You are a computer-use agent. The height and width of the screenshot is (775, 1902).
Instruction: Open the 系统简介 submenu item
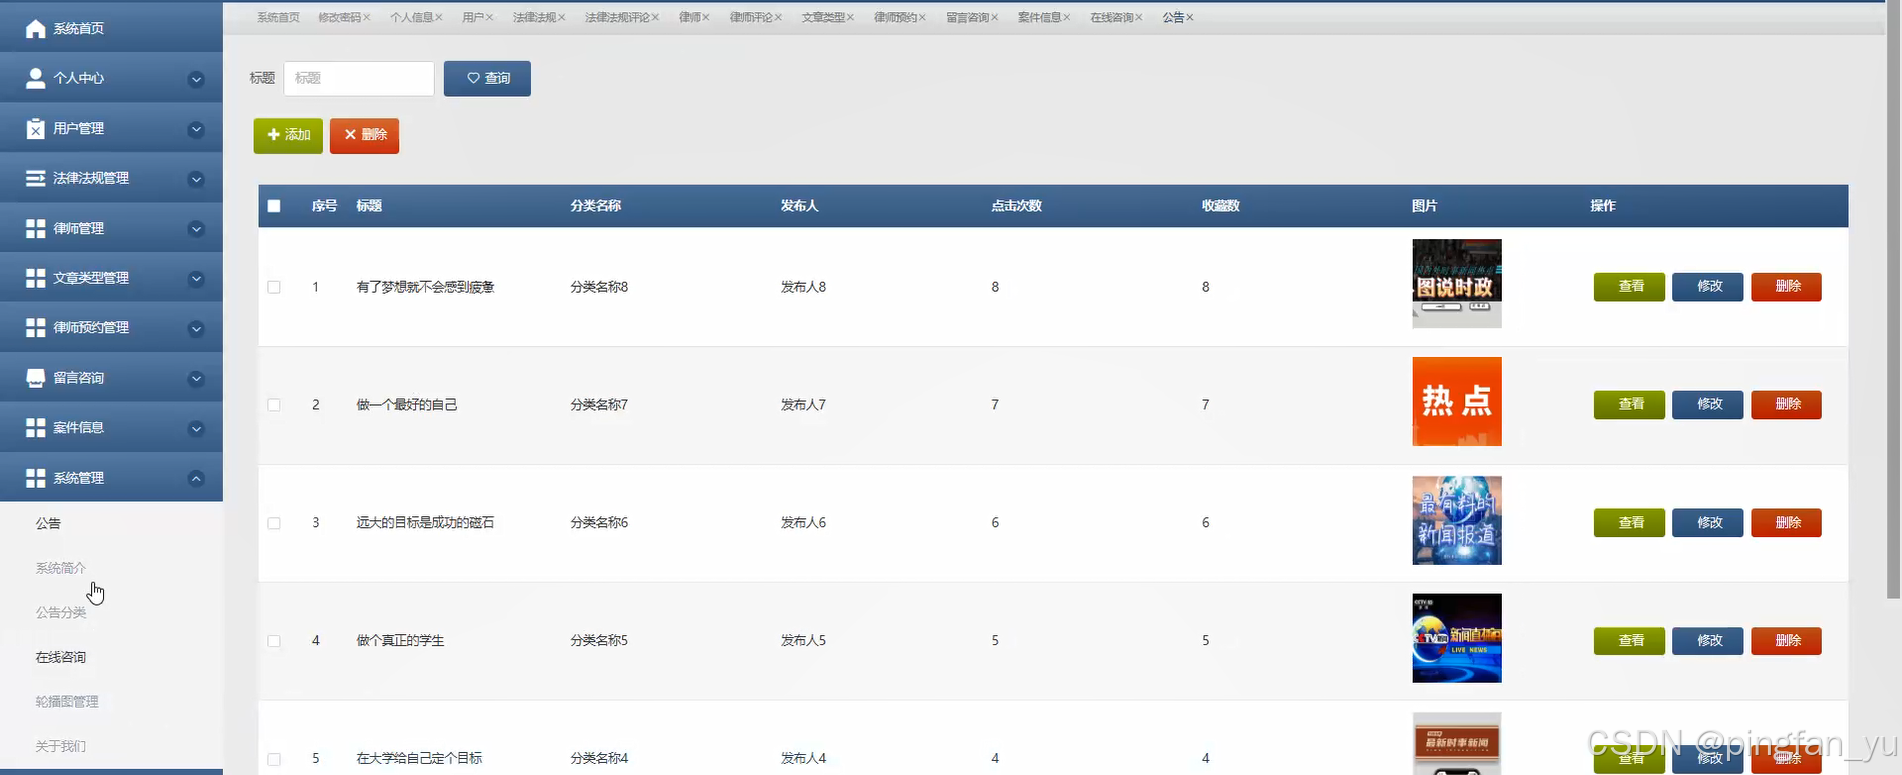click(61, 568)
